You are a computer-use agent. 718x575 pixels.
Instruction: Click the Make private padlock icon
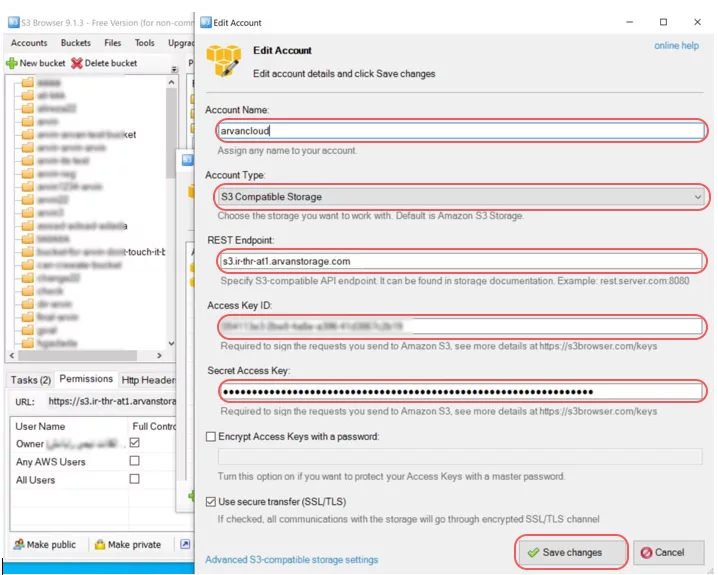point(99,545)
